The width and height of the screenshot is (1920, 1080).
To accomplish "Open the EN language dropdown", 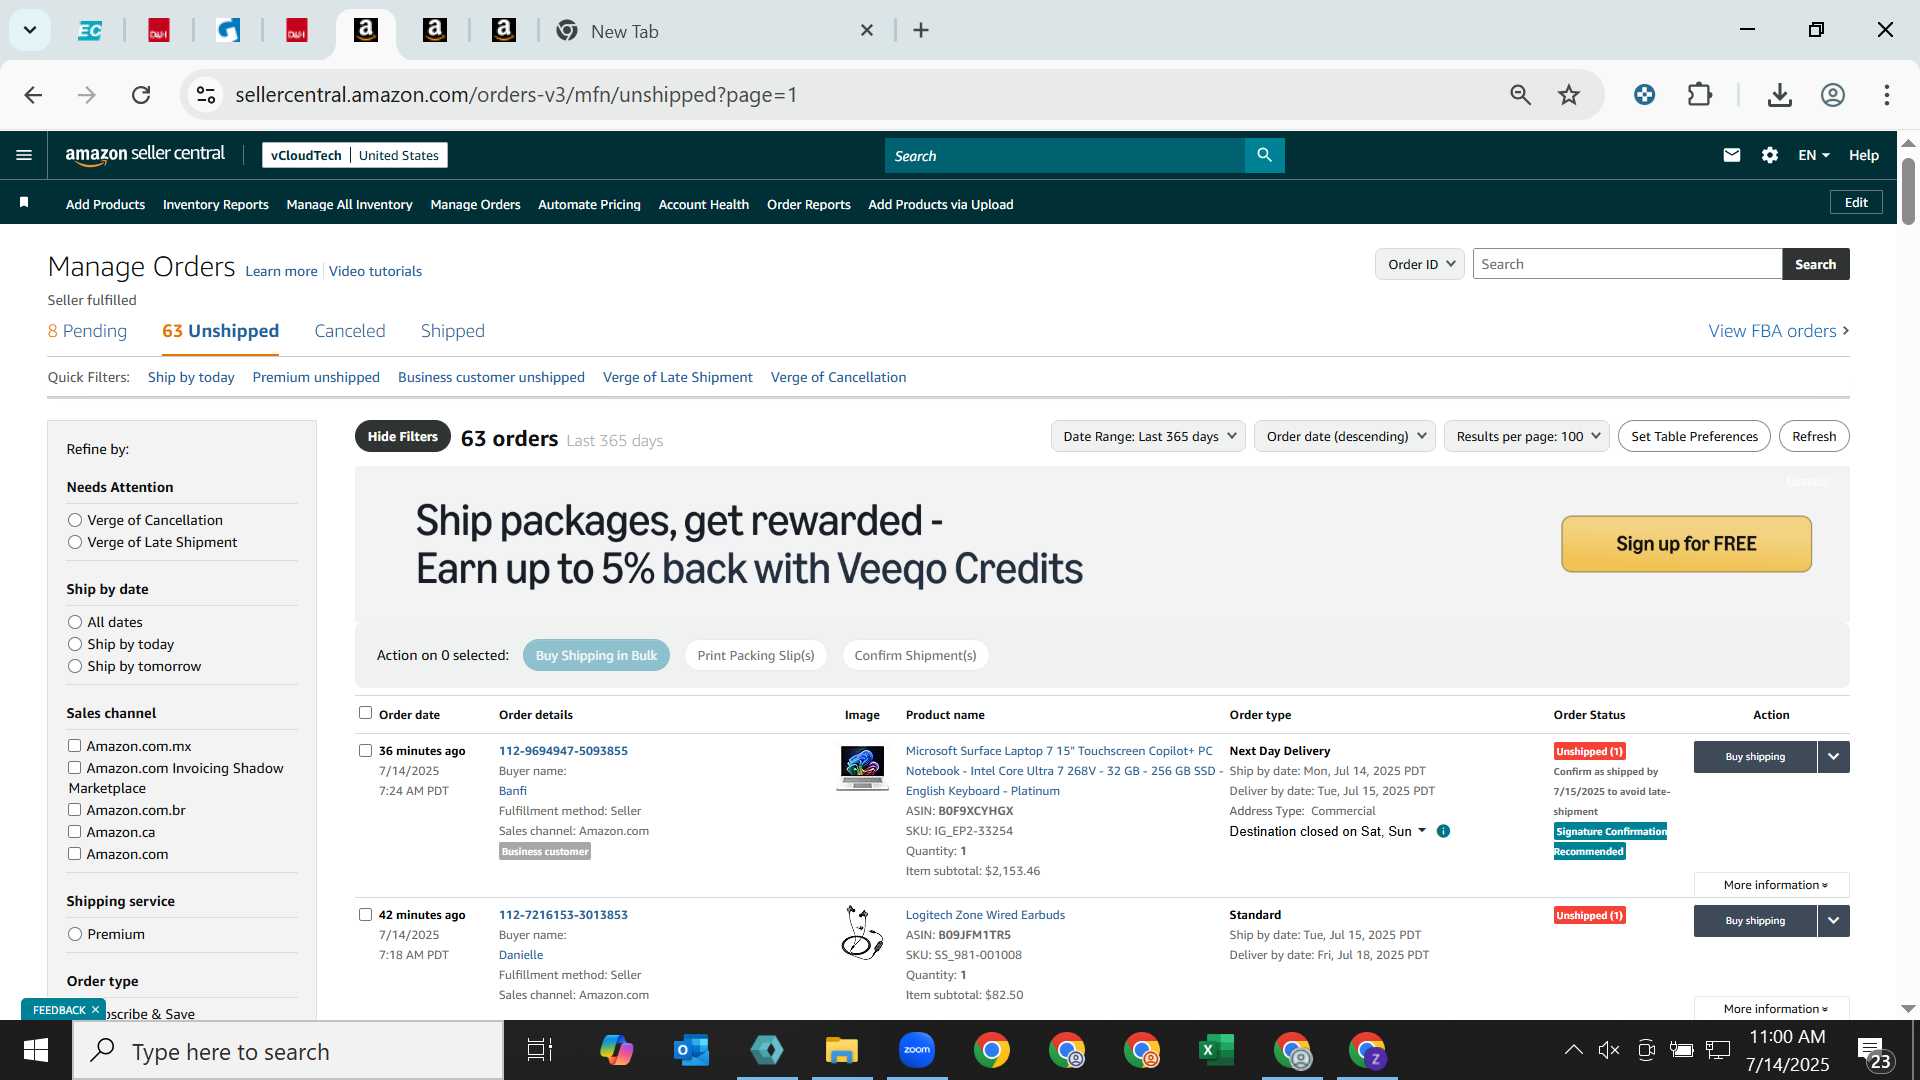I will tap(1813, 155).
